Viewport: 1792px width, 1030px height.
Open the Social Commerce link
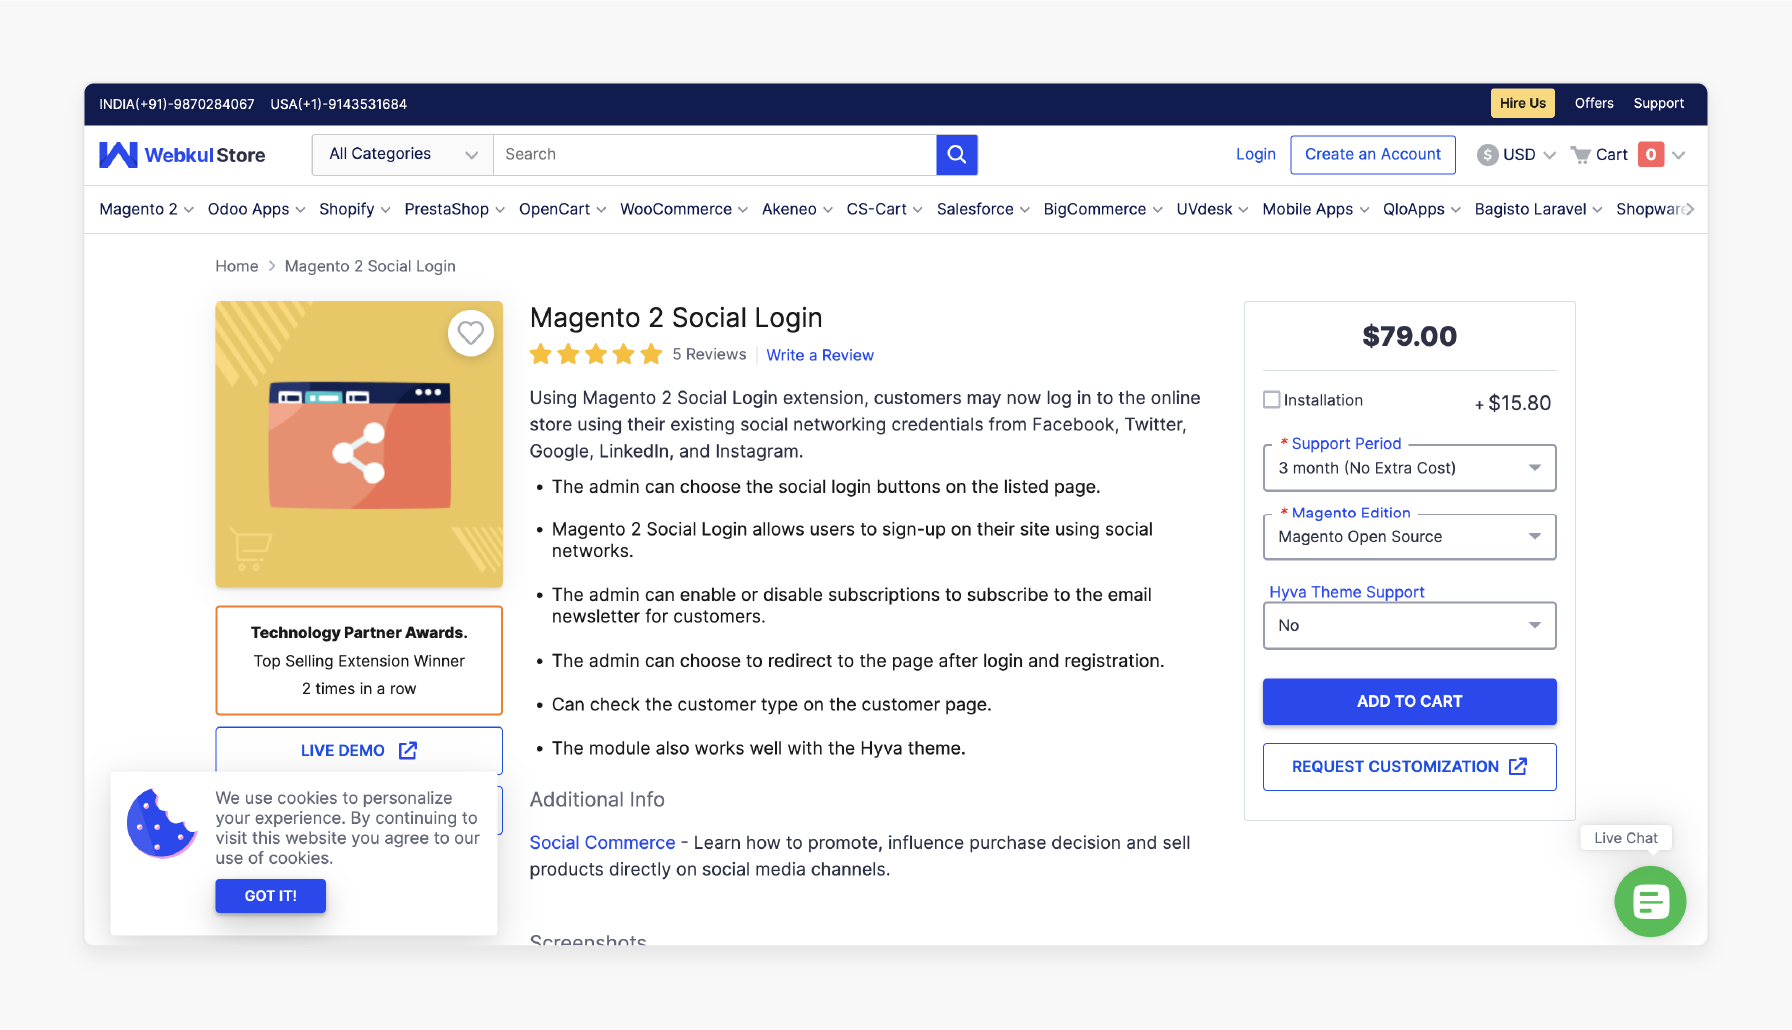602,843
